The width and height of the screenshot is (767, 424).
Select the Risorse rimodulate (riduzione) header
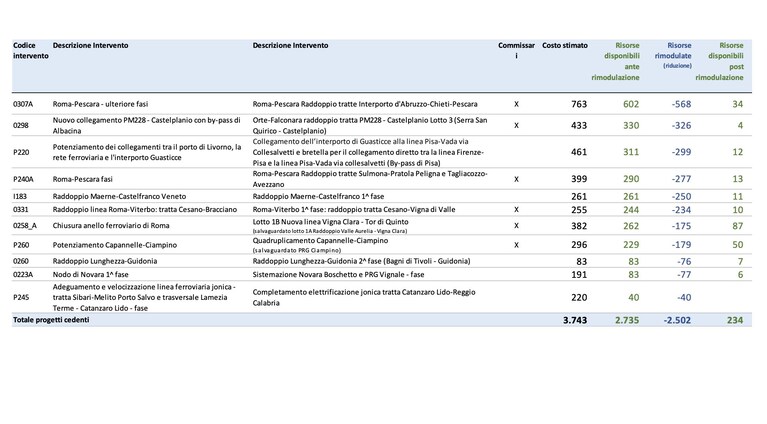(673, 55)
